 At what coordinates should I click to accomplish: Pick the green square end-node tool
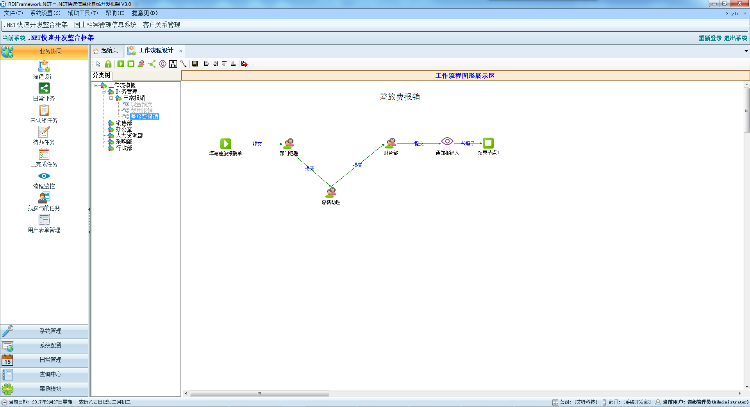click(131, 64)
